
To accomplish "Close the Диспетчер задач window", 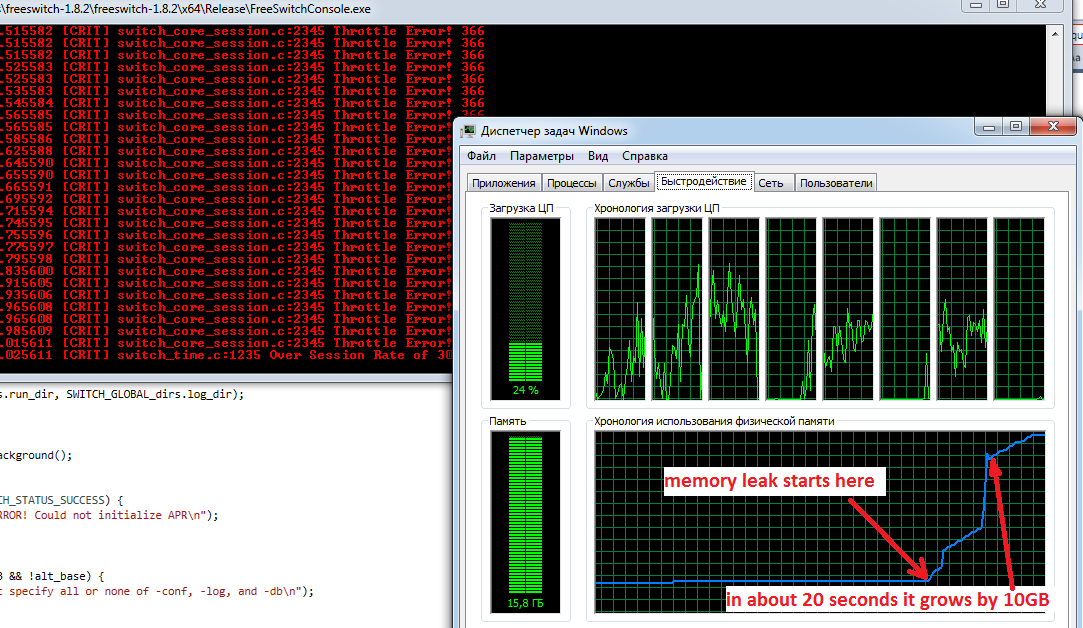I will (1053, 126).
